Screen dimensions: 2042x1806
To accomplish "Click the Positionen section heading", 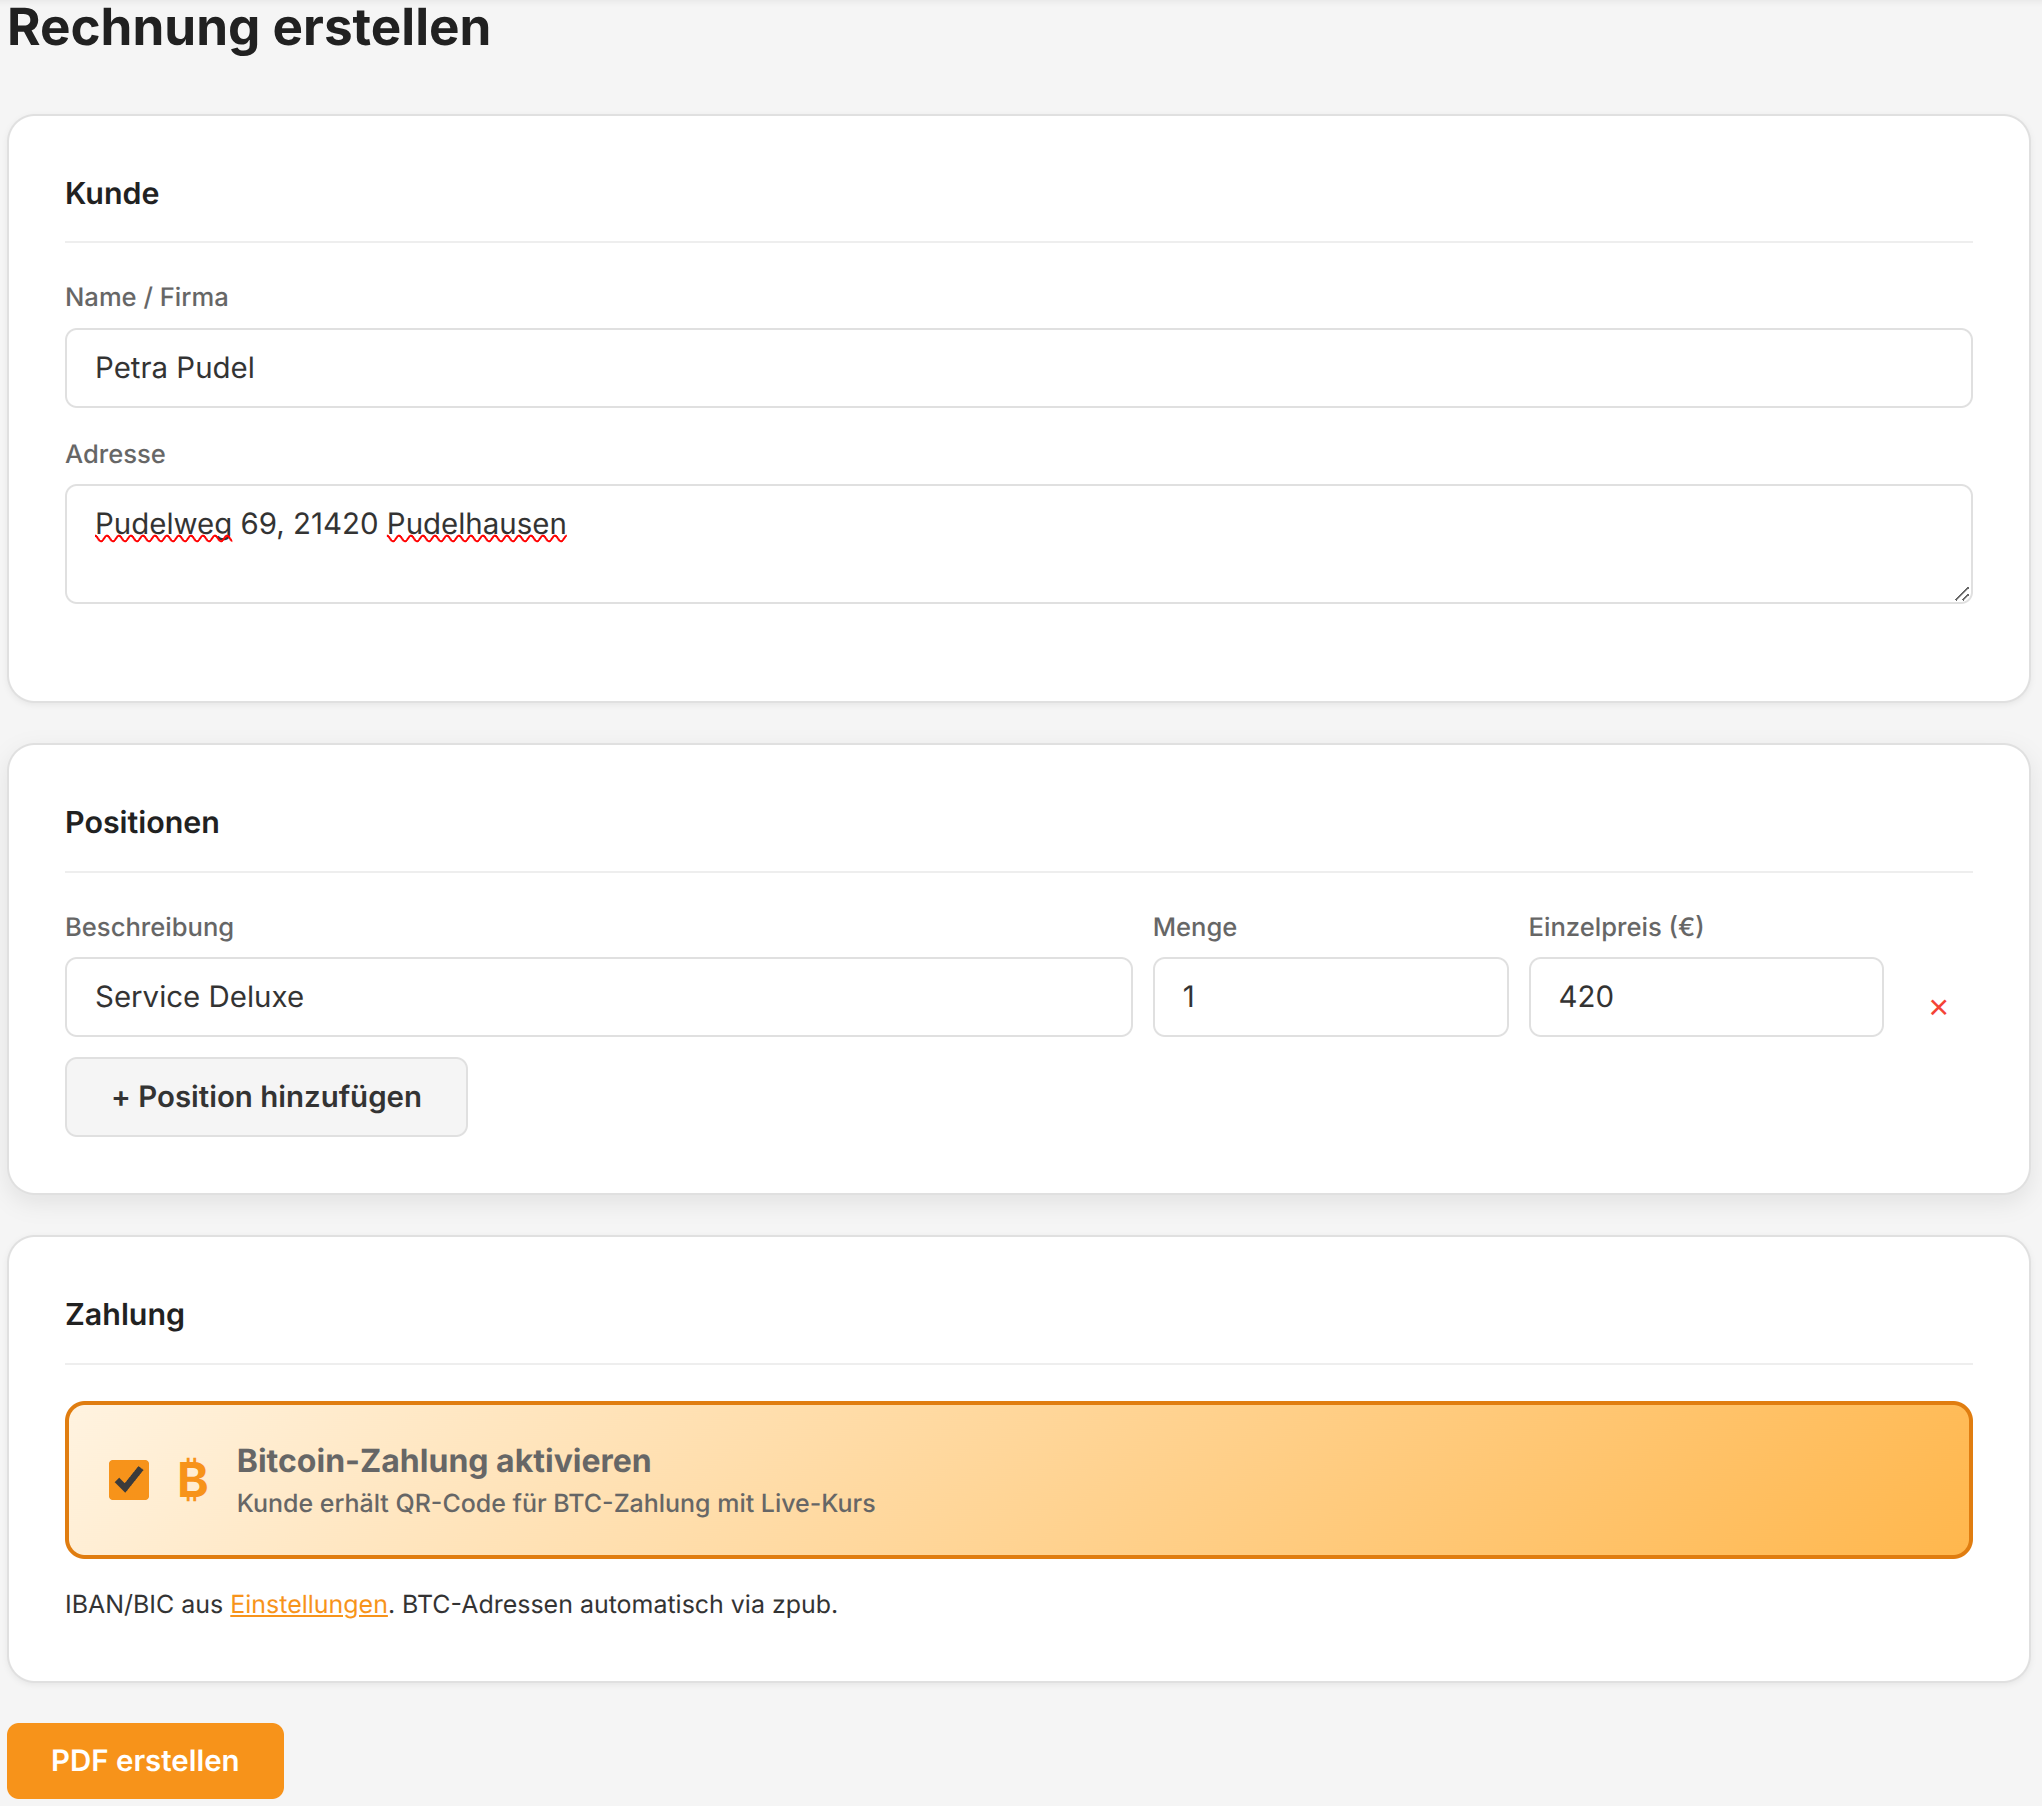I will 142,822.
